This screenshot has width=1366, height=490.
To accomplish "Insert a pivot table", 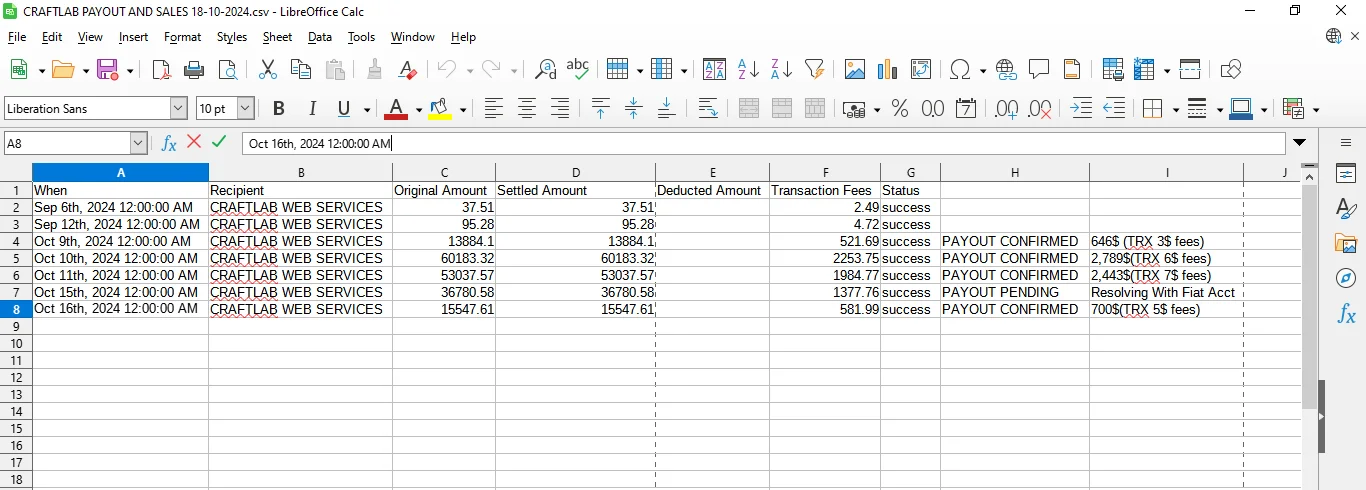I will (x=921, y=69).
